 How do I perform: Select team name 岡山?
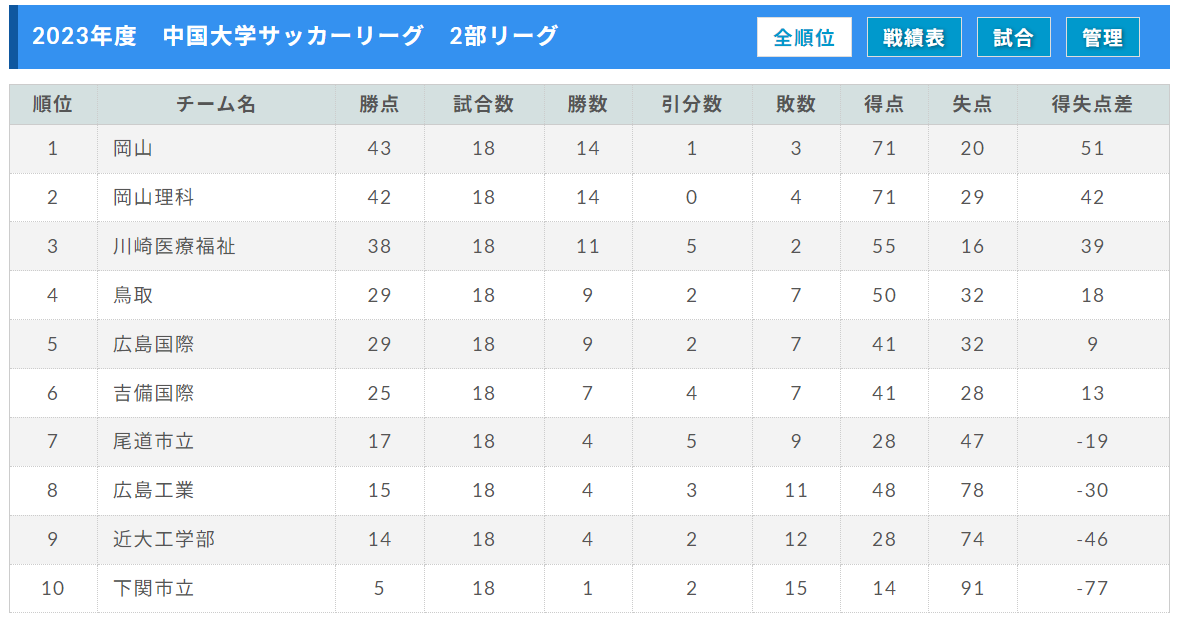[133, 149]
